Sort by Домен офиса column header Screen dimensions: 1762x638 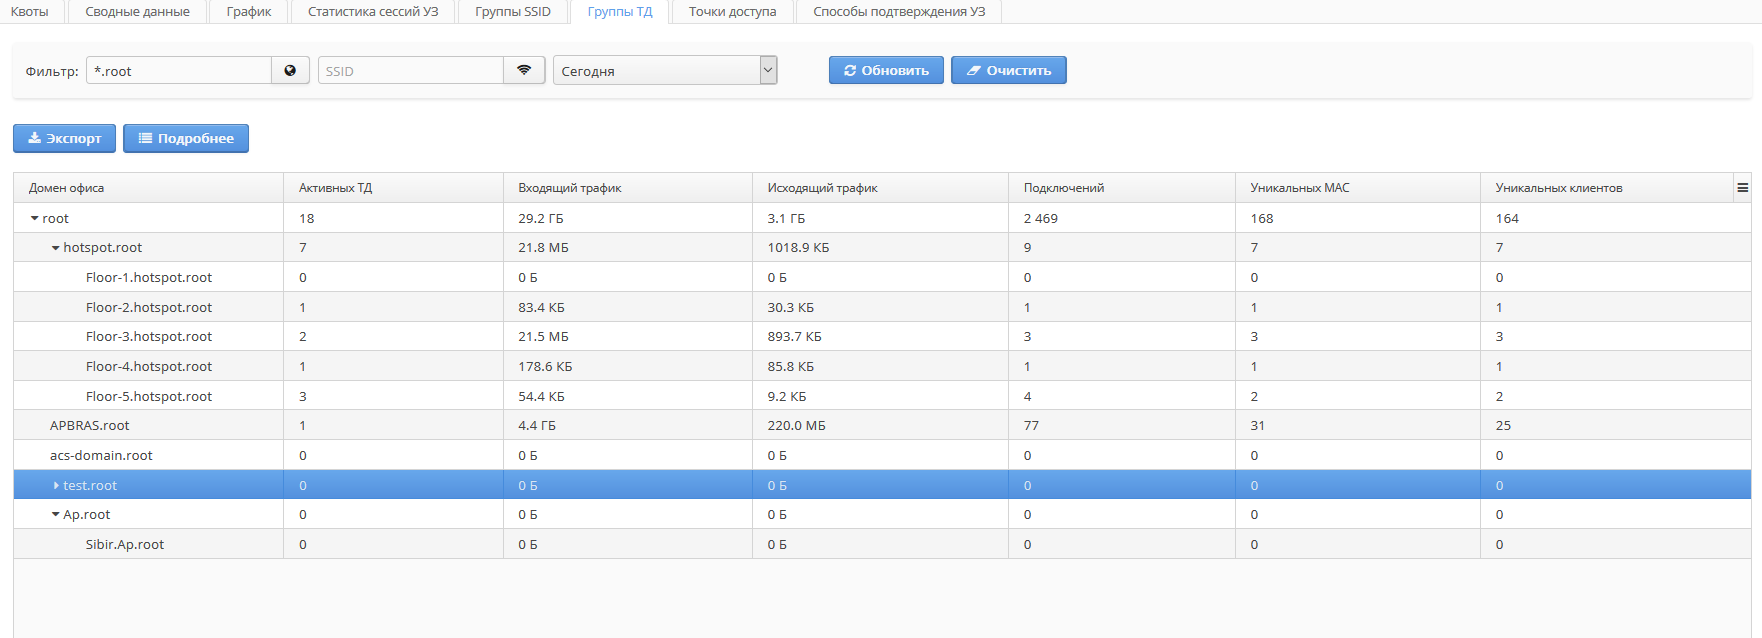tap(148, 188)
